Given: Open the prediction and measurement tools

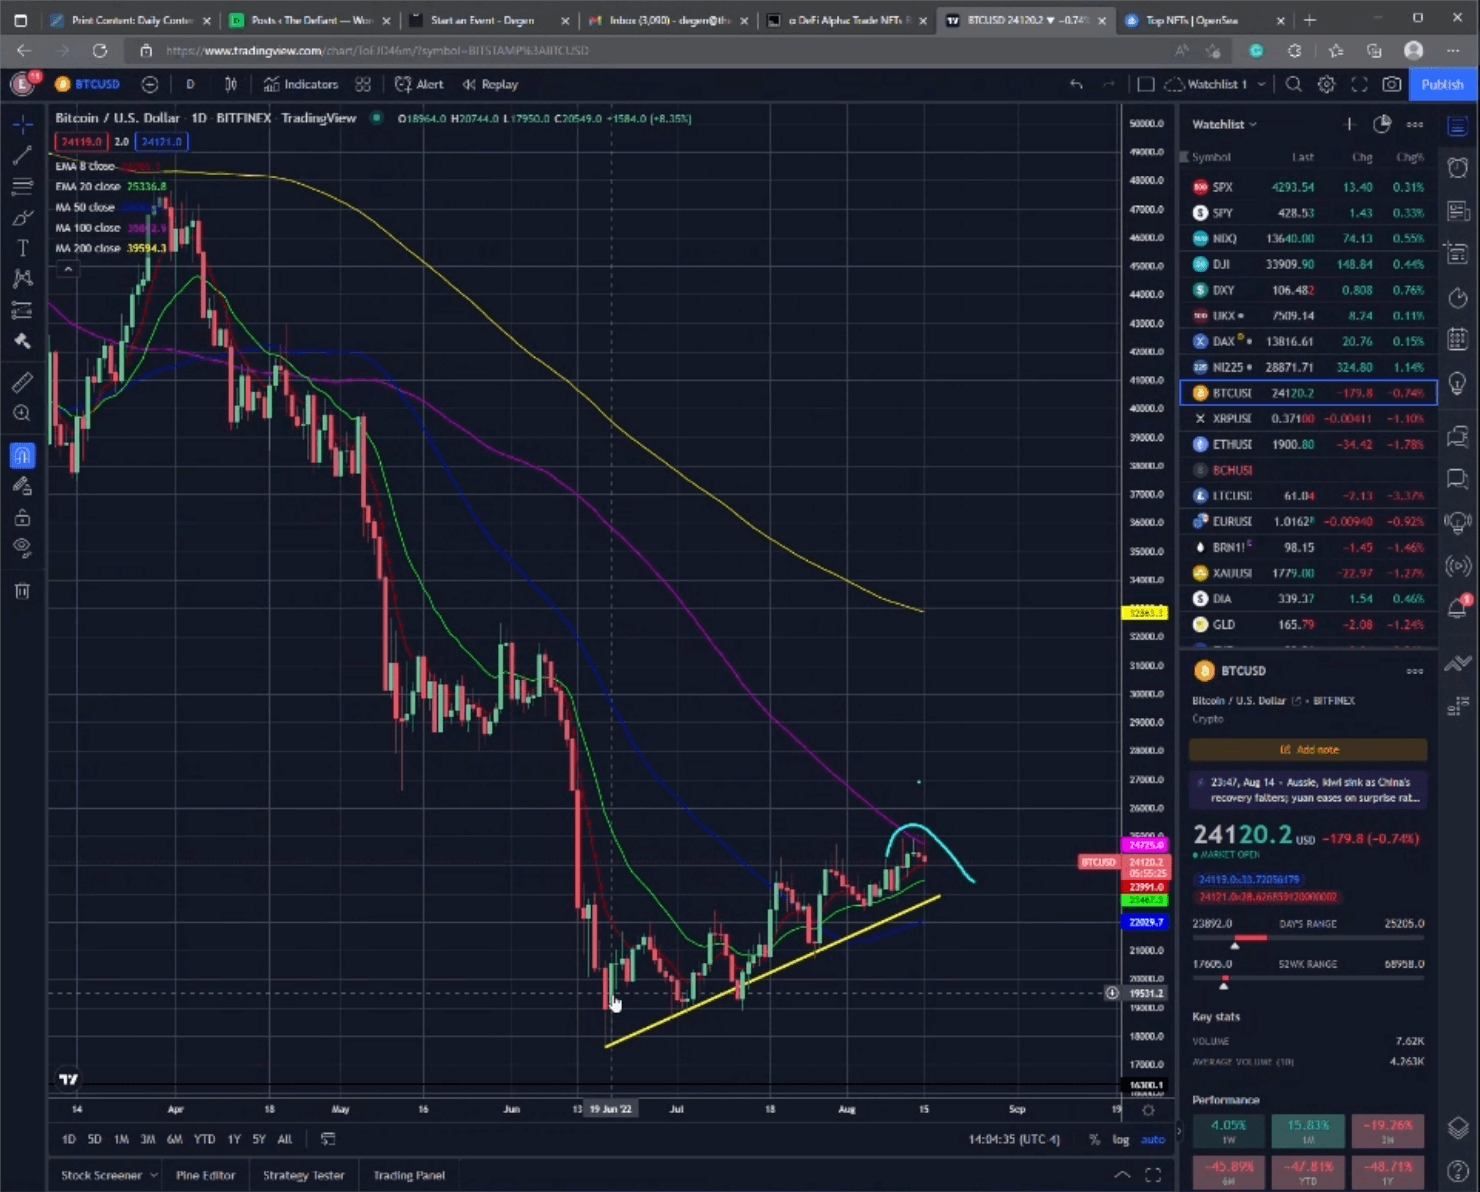Looking at the screenshot, I should (x=22, y=310).
